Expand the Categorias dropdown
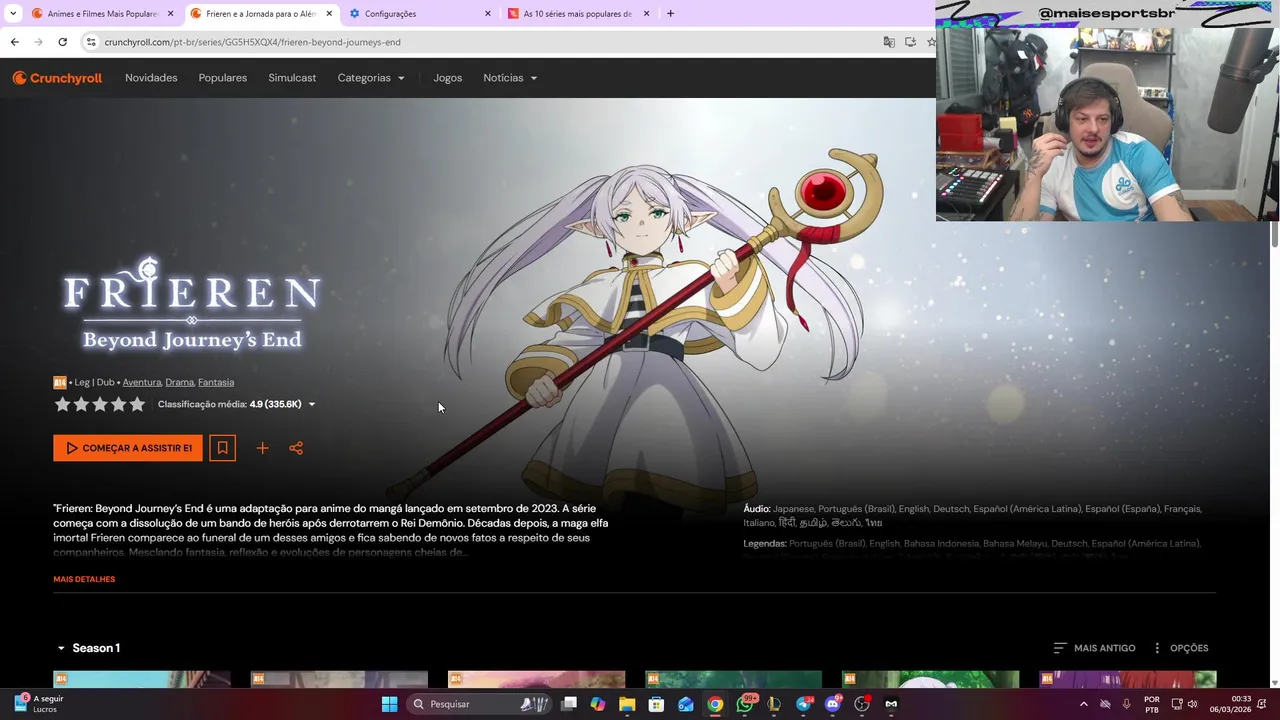Image resolution: width=1280 pixels, height=720 pixels. coord(371,78)
